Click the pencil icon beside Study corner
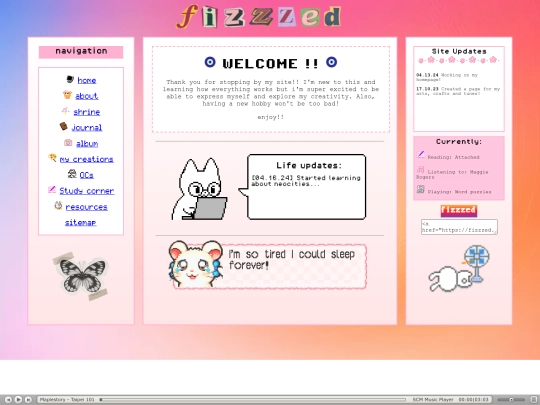 coord(52,189)
